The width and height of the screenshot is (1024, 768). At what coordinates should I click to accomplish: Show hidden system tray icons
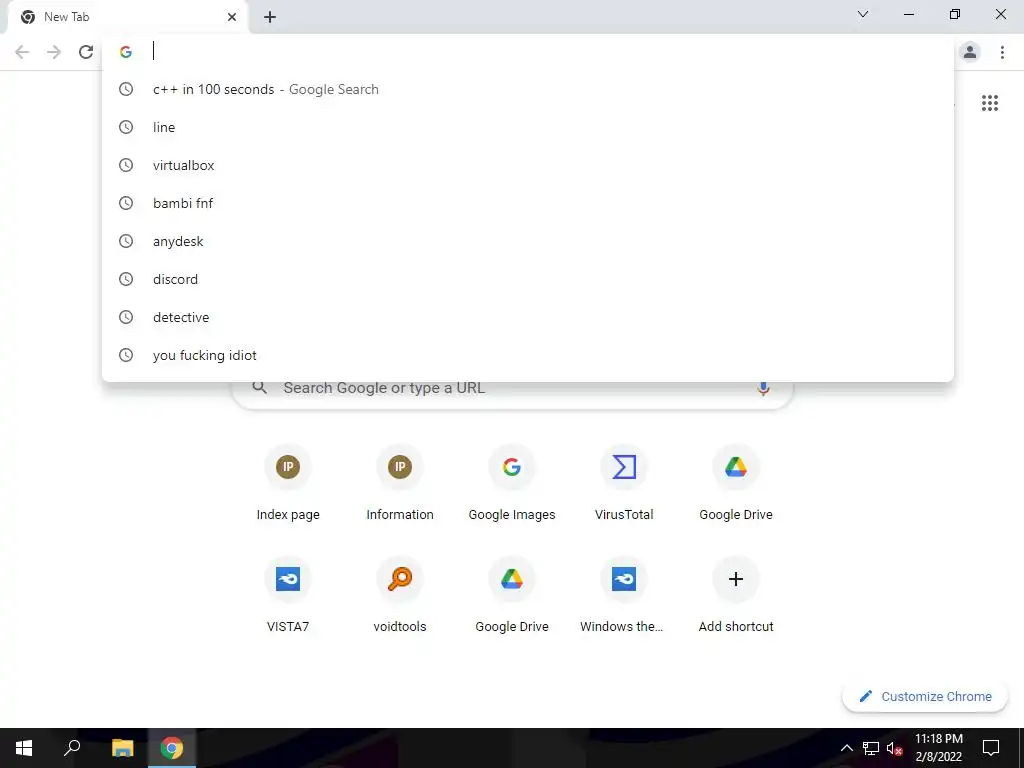(846, 748)
